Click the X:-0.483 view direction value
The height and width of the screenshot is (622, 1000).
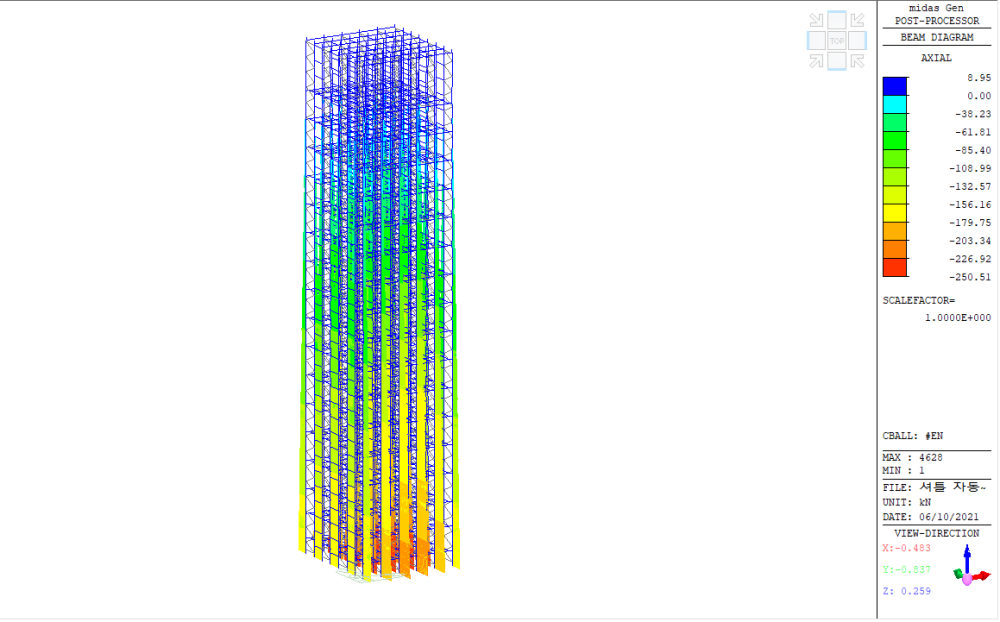click(x=907, y=548)
